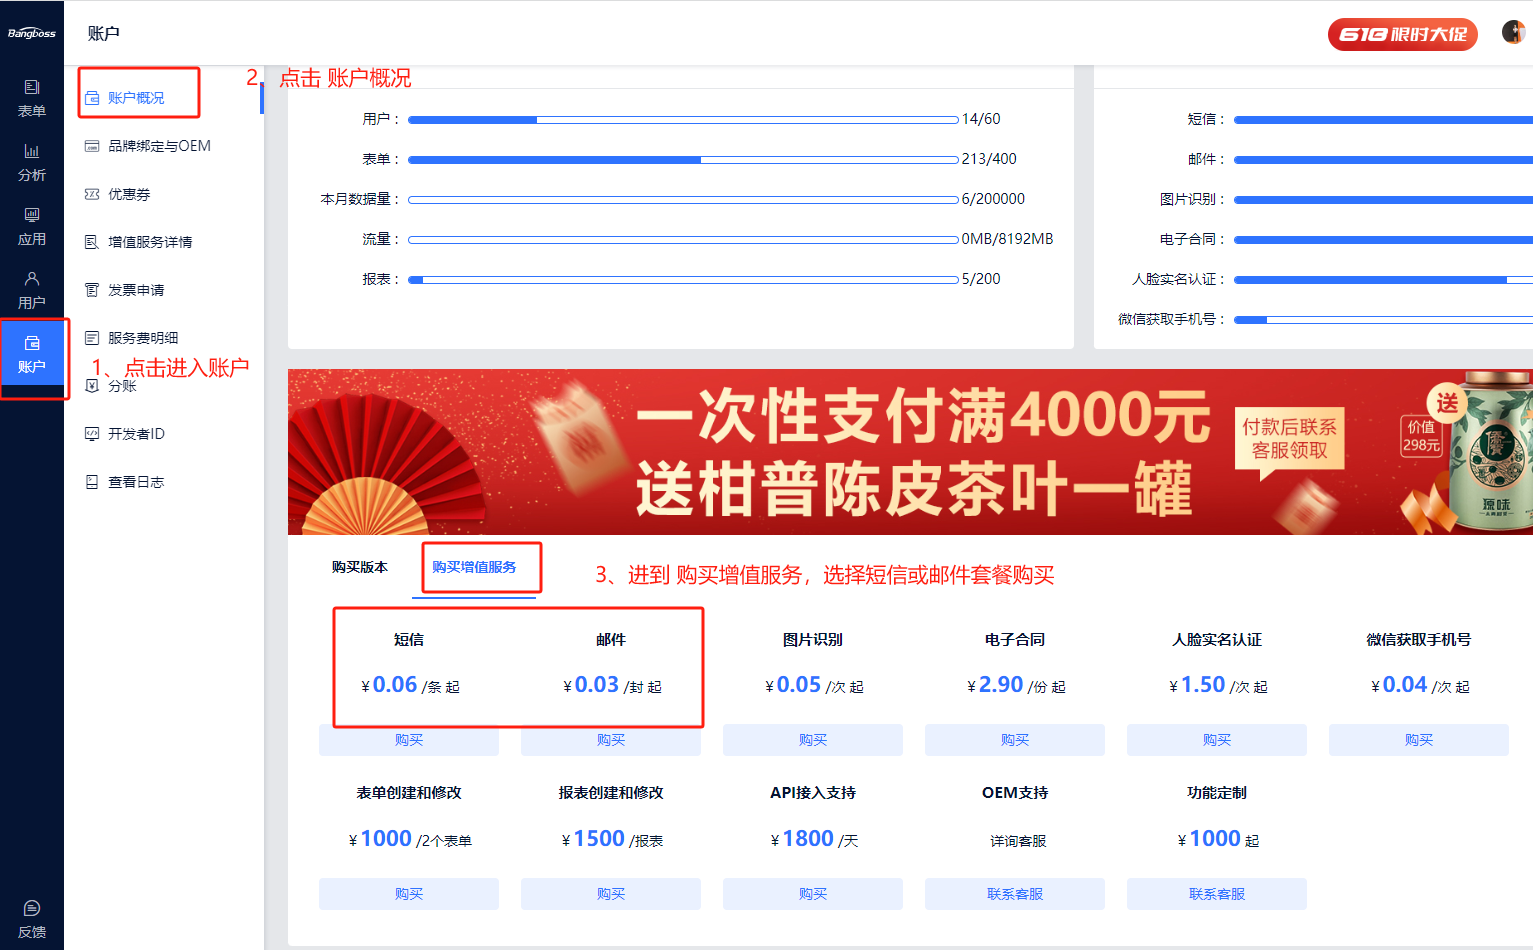Click the Bangboss logo

click(x=32, y=33)
